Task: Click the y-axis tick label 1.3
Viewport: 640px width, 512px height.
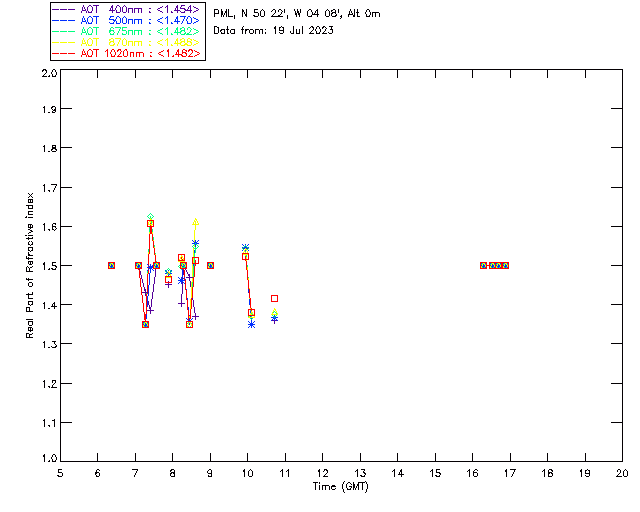Action: pos(49,344)
